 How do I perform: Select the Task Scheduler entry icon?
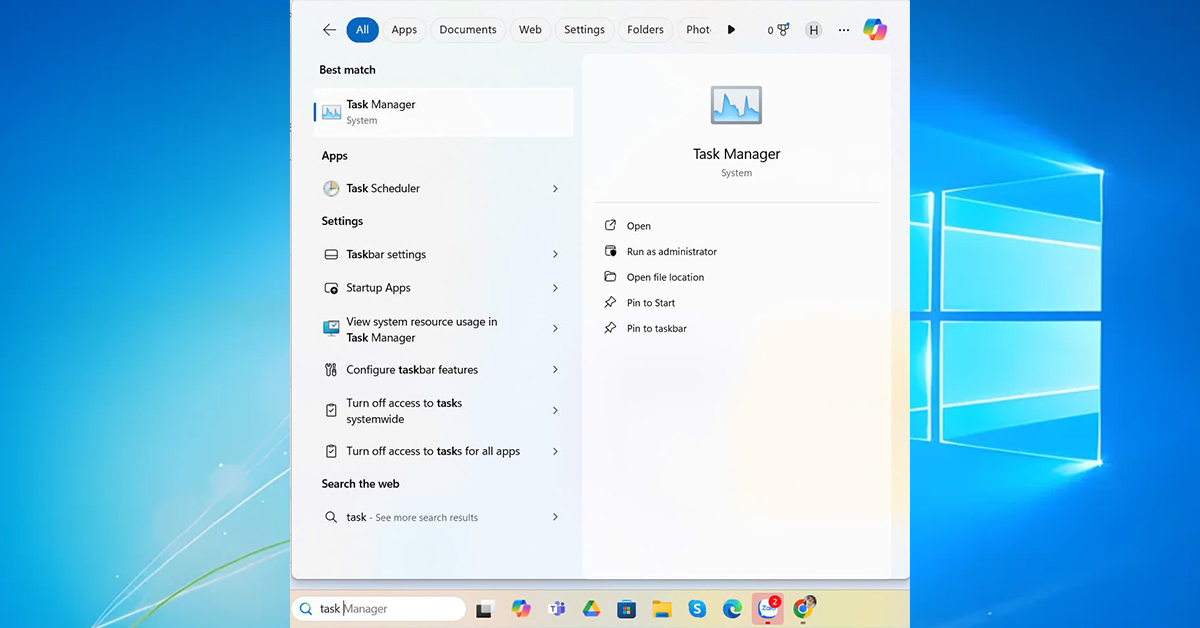point(331,188)
